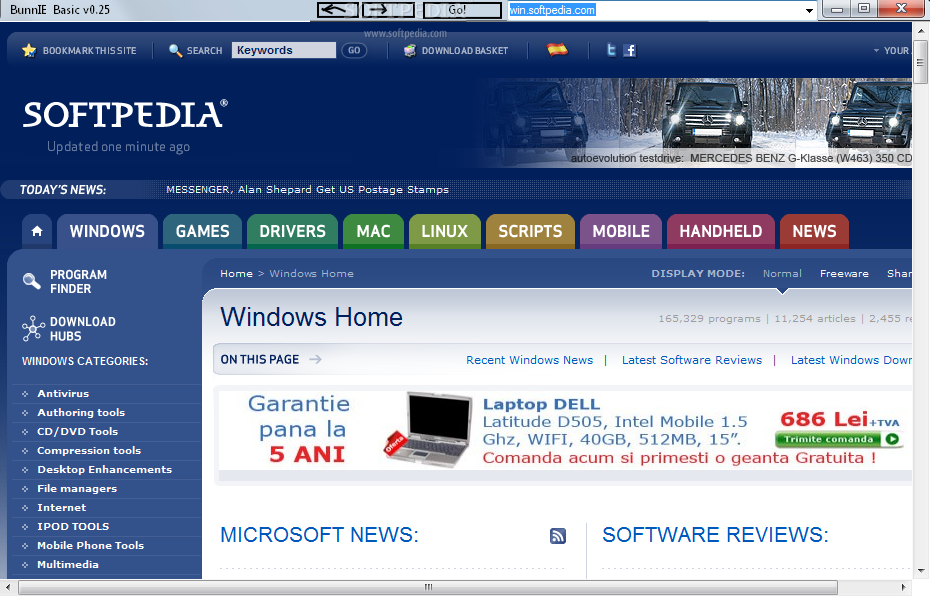Click the bookmark star icon
Viewport: 930px width, 597px height.
pos(29,50)
